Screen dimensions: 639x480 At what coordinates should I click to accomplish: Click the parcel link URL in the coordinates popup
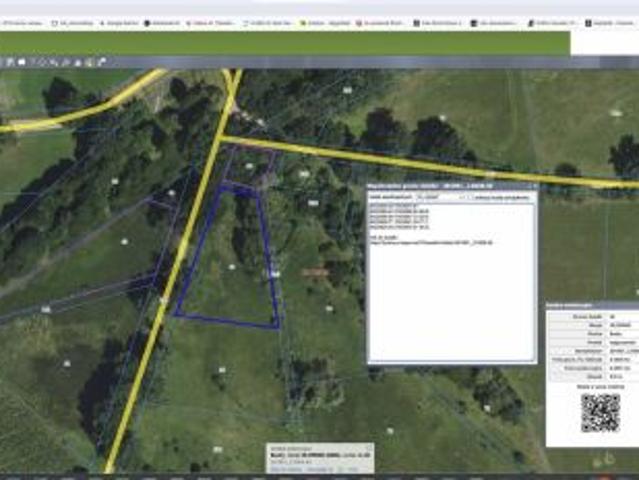(431, 243)
